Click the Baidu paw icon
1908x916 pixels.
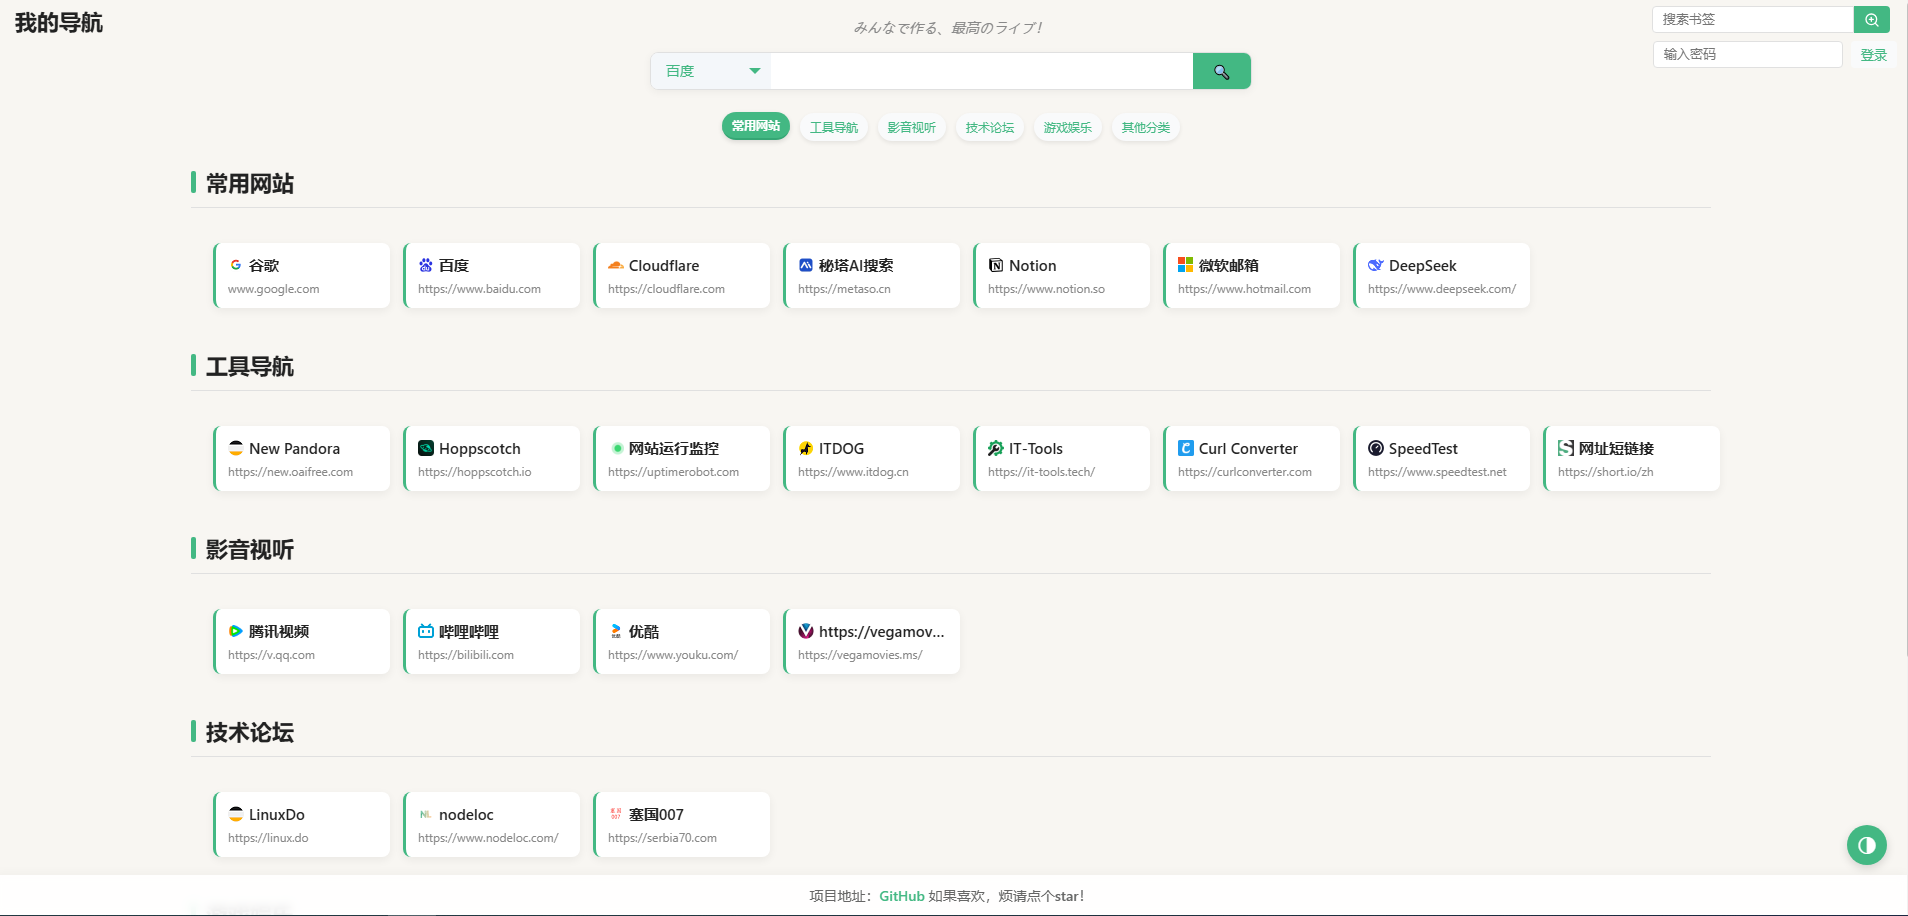(426, 265)
